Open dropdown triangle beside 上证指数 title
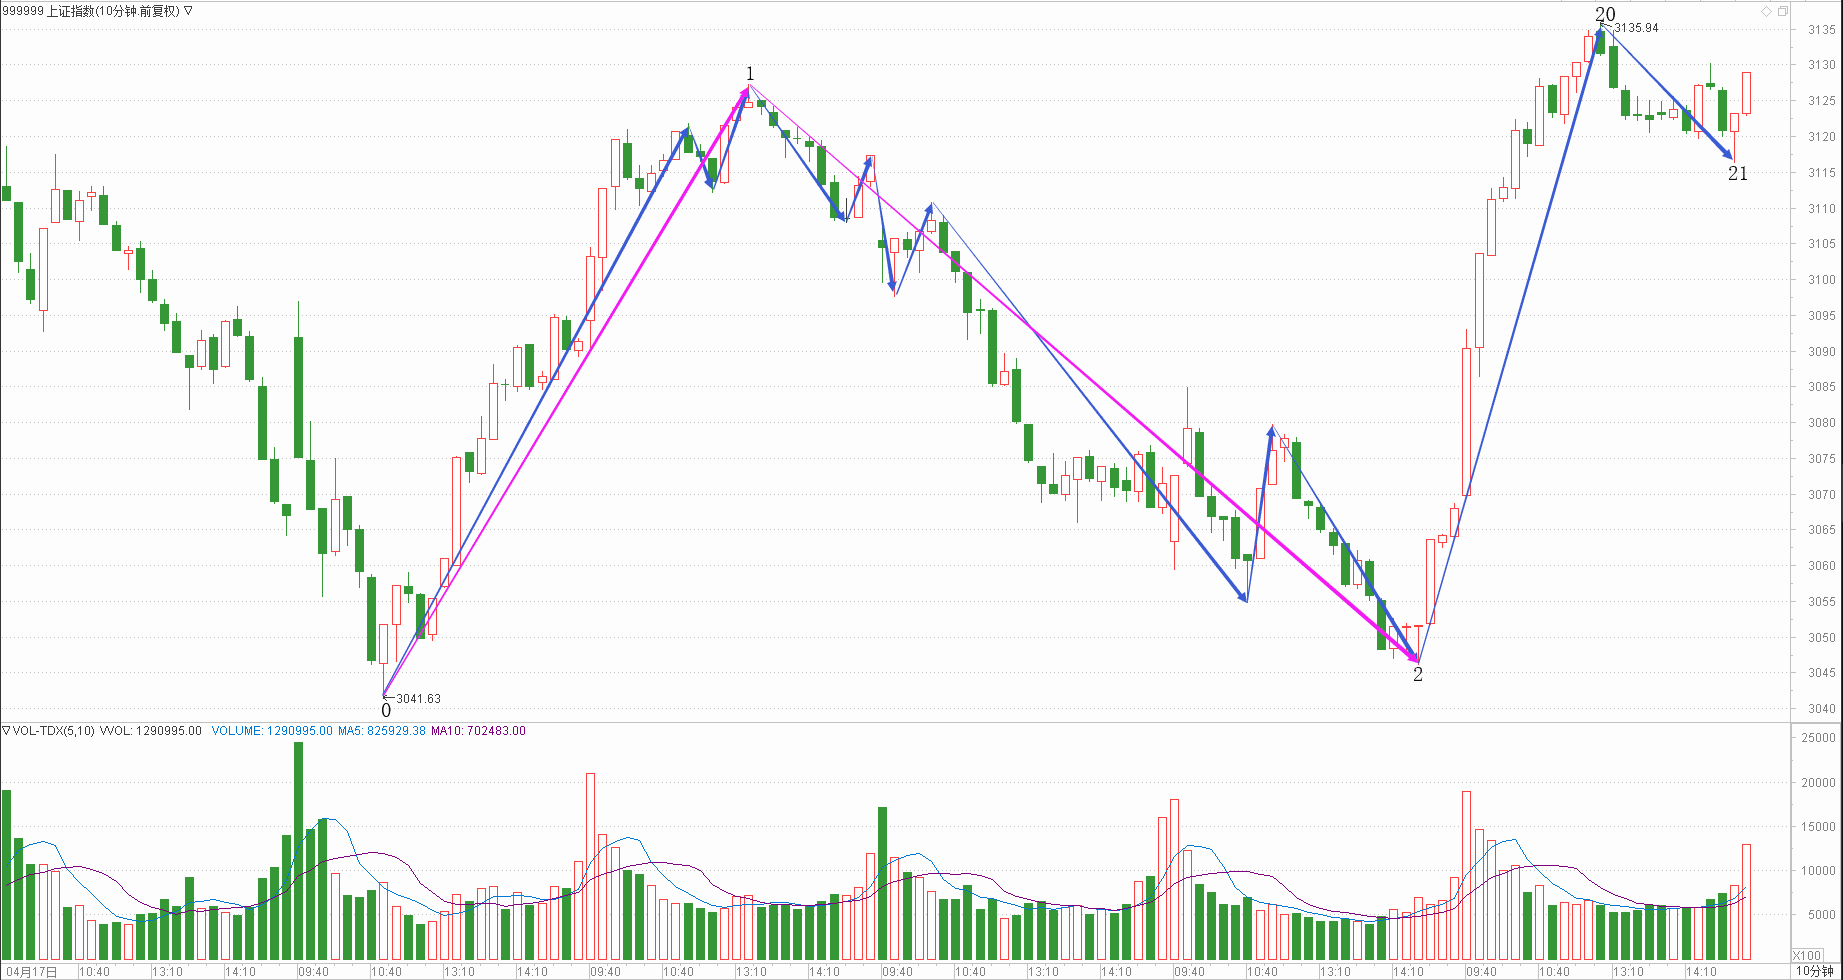The height and width of the screenshot is (980, 1843). (189, 11)
